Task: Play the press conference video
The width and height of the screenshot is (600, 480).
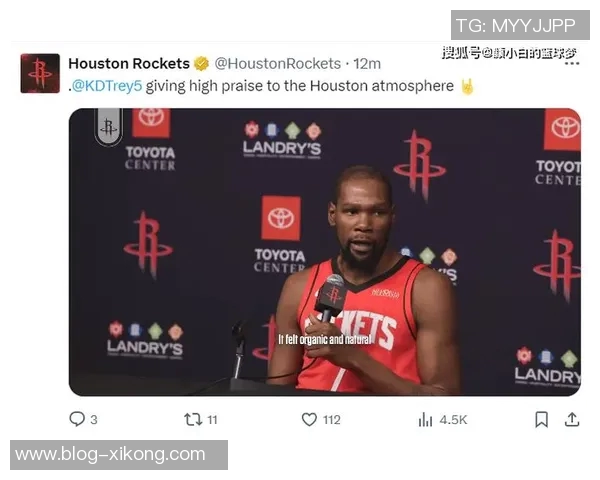Action: point(325,252)
